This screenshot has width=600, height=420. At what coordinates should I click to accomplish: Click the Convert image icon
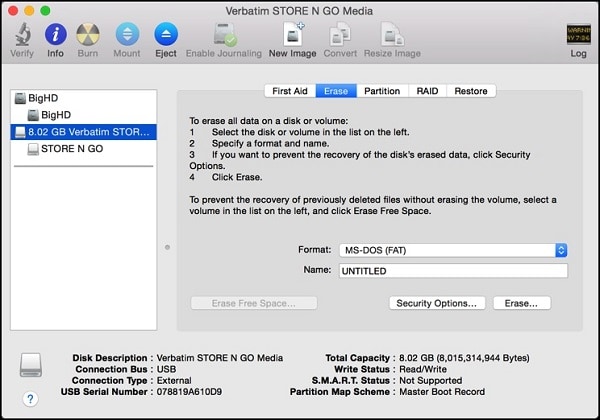340,34
